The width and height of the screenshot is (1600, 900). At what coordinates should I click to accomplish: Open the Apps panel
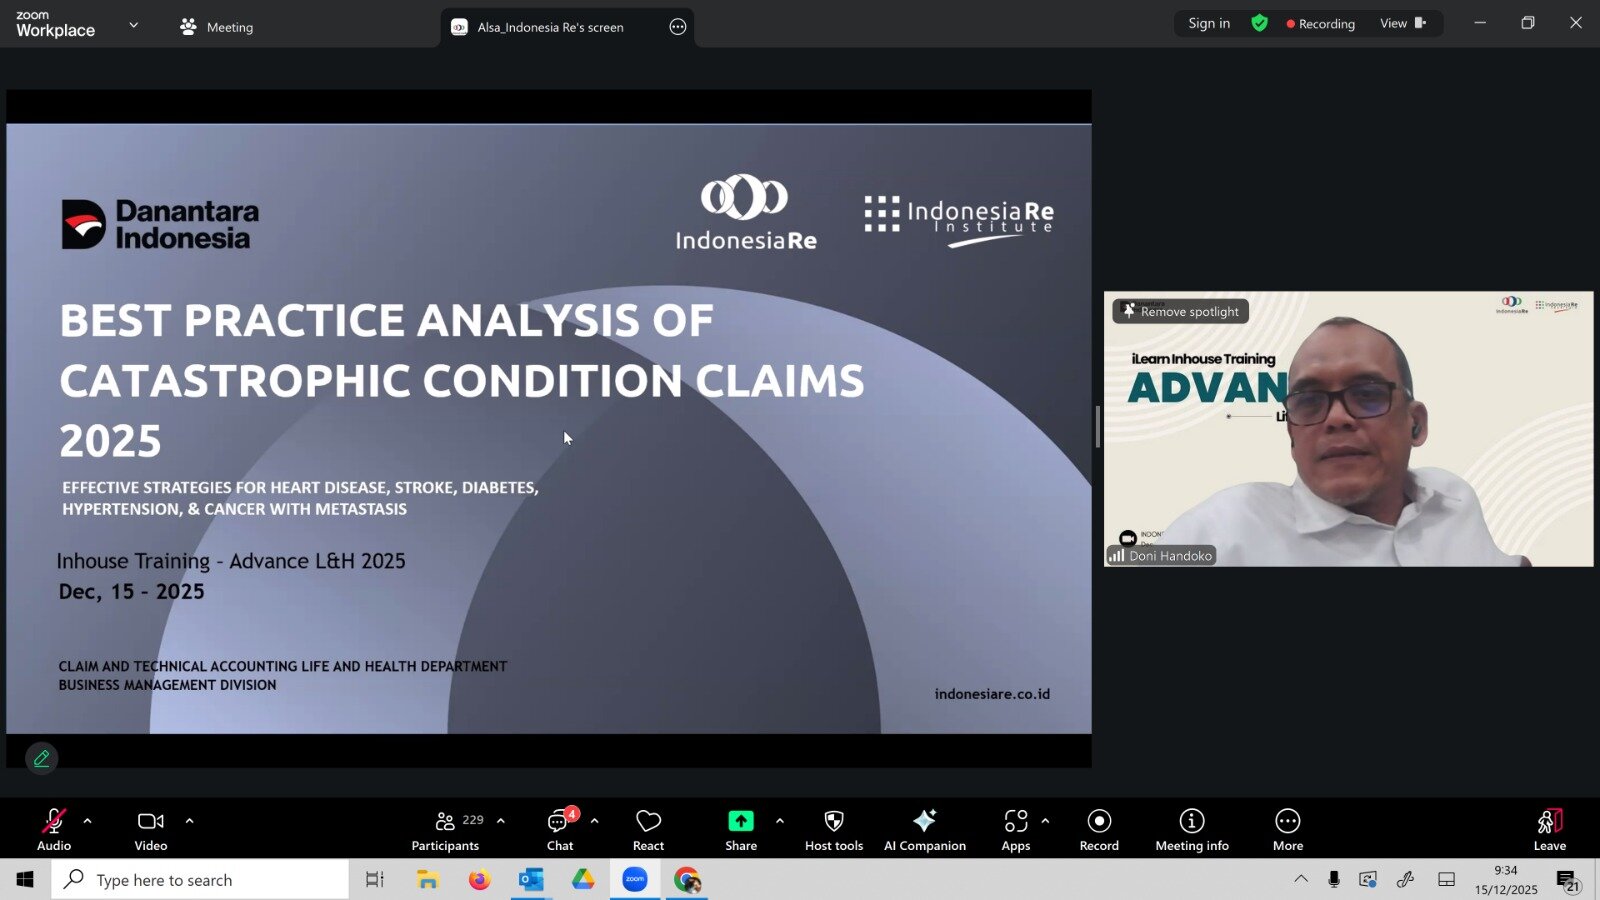pyautogui.click(x=1015, y=830)
